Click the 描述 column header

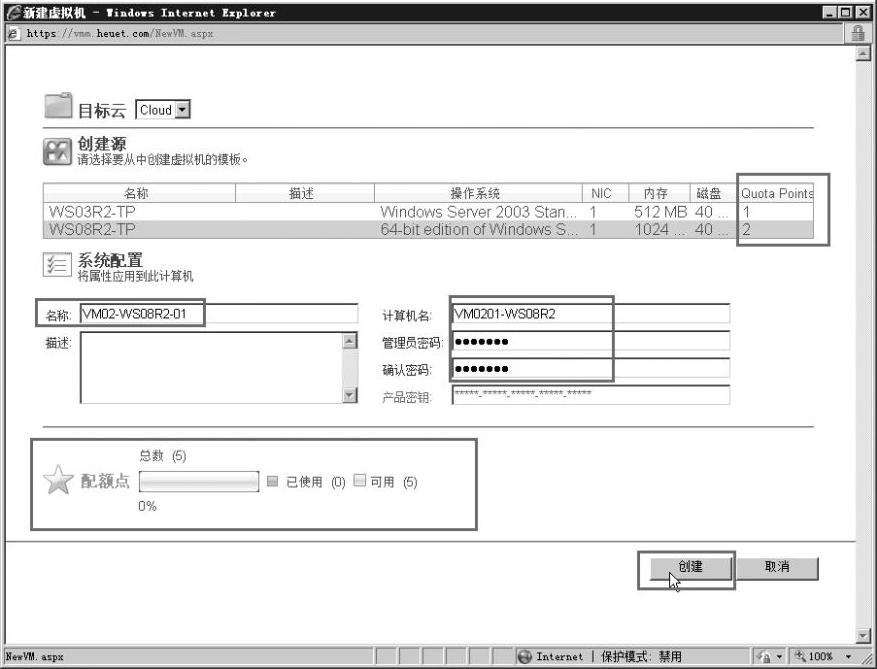(x=305, y=193)
